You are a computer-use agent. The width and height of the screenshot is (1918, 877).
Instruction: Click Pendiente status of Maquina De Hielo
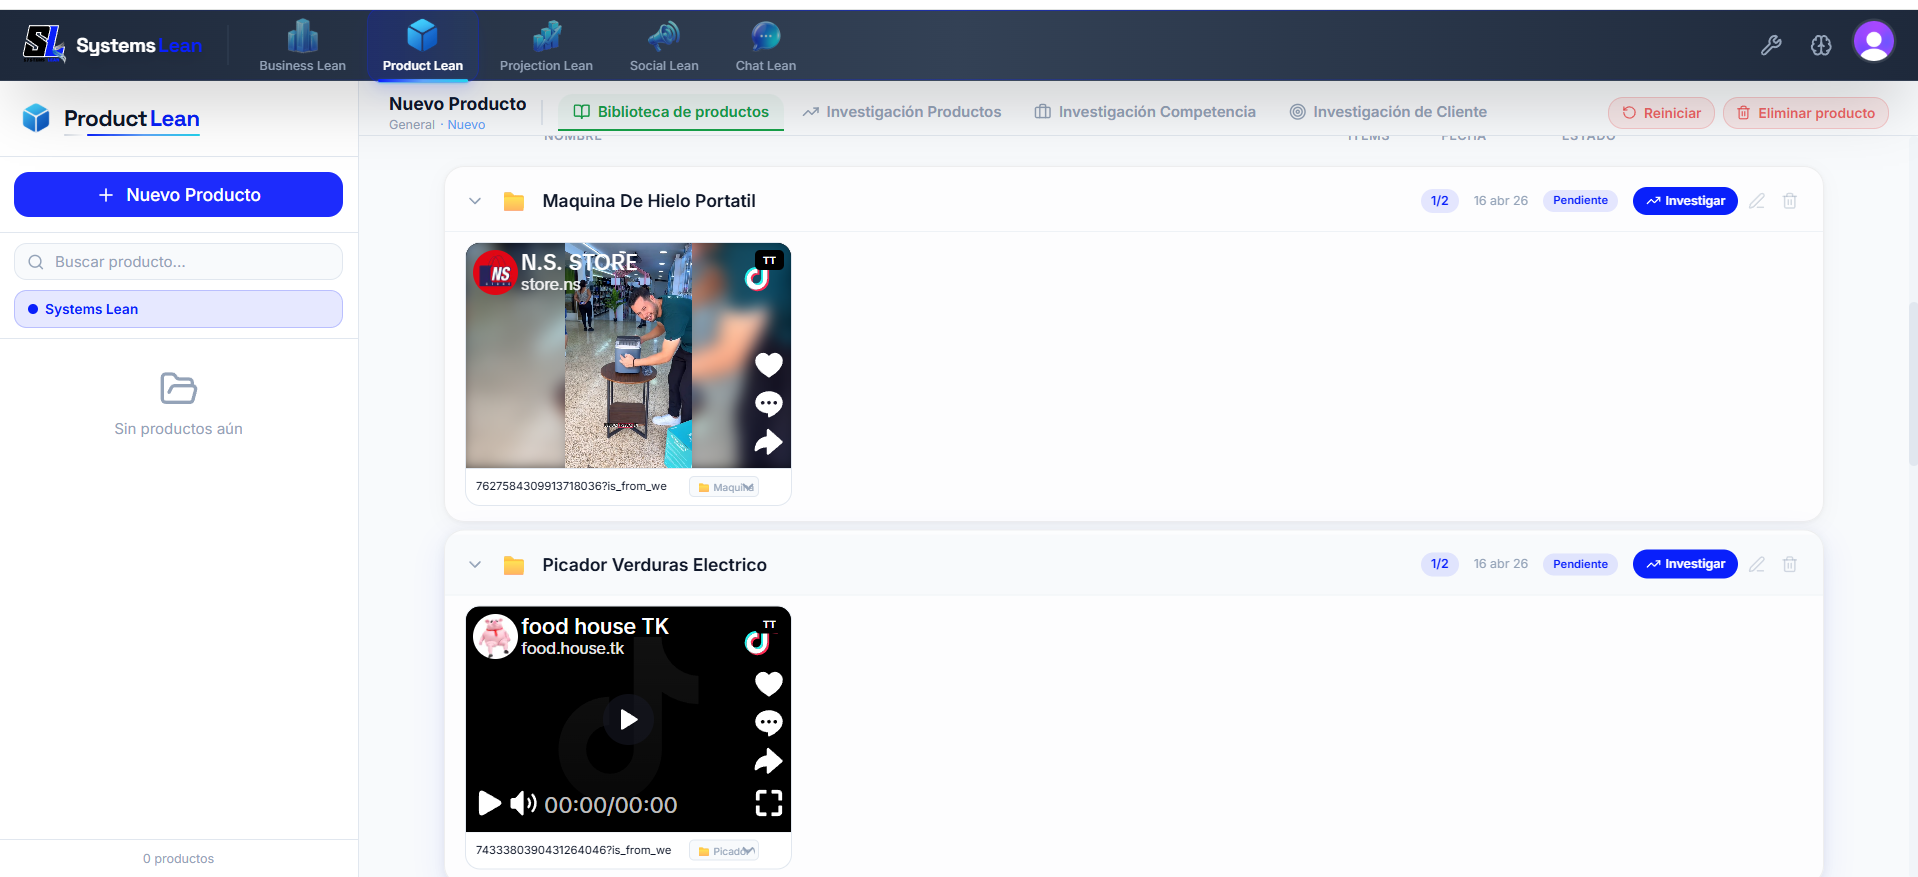pos(1580,201)
